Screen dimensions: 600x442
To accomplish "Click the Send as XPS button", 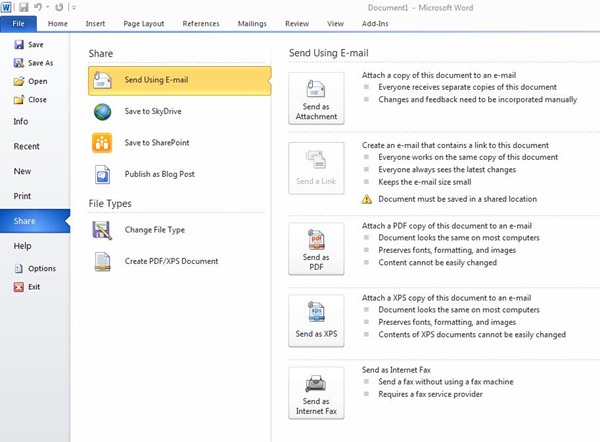I will coord(315,320).
